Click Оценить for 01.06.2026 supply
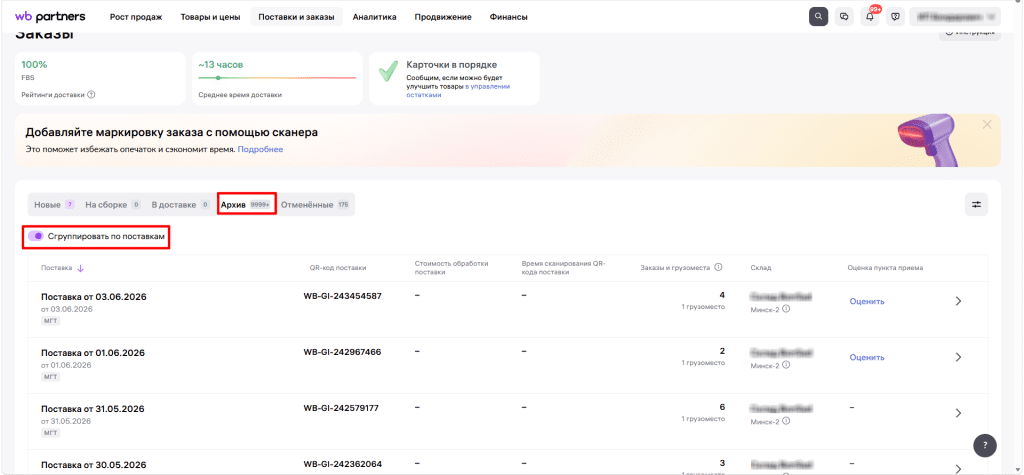 tap(867, 357)
